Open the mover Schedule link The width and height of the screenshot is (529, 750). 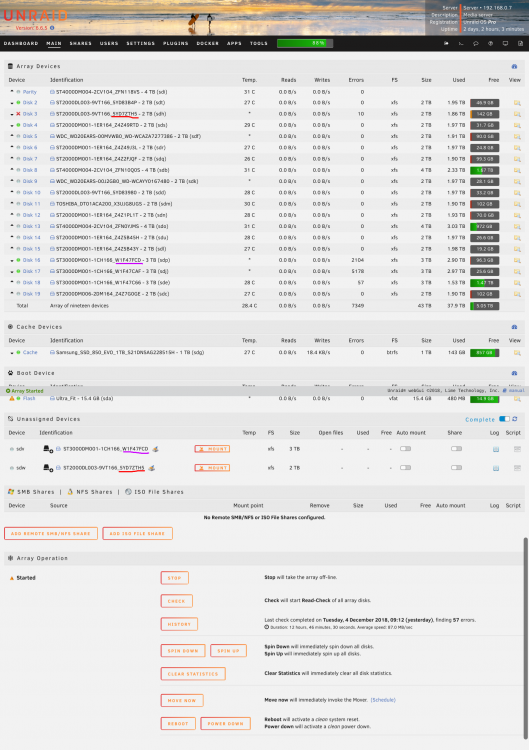point(383,700)
